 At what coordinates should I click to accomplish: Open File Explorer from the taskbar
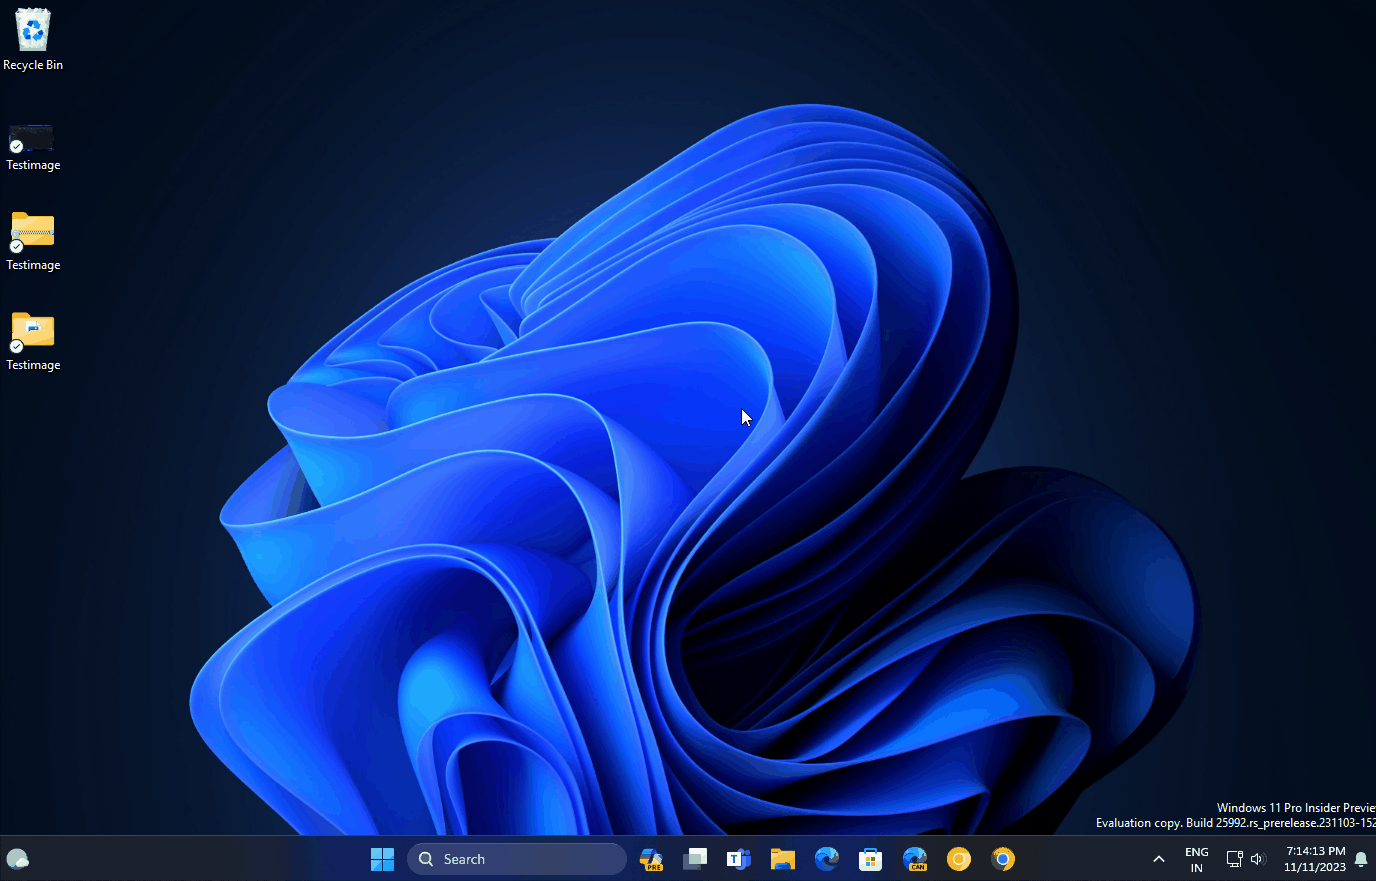tap(782, 859)
